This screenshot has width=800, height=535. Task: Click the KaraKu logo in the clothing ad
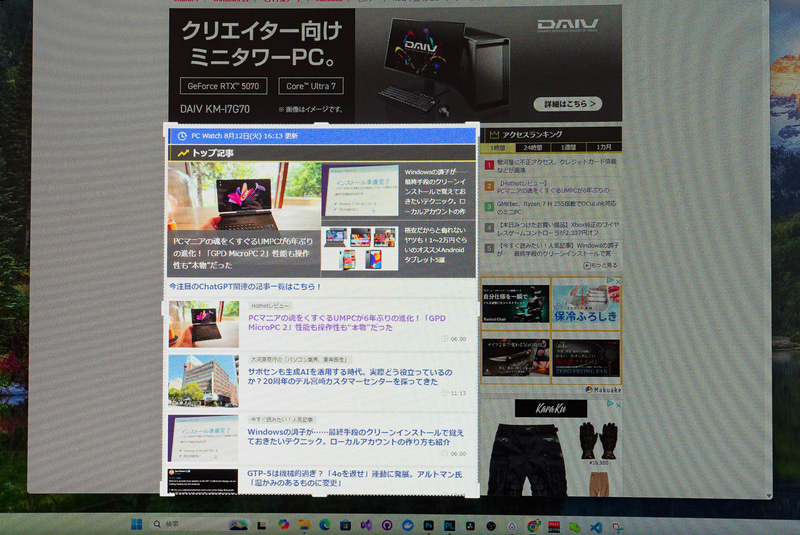tap(551, 409)
